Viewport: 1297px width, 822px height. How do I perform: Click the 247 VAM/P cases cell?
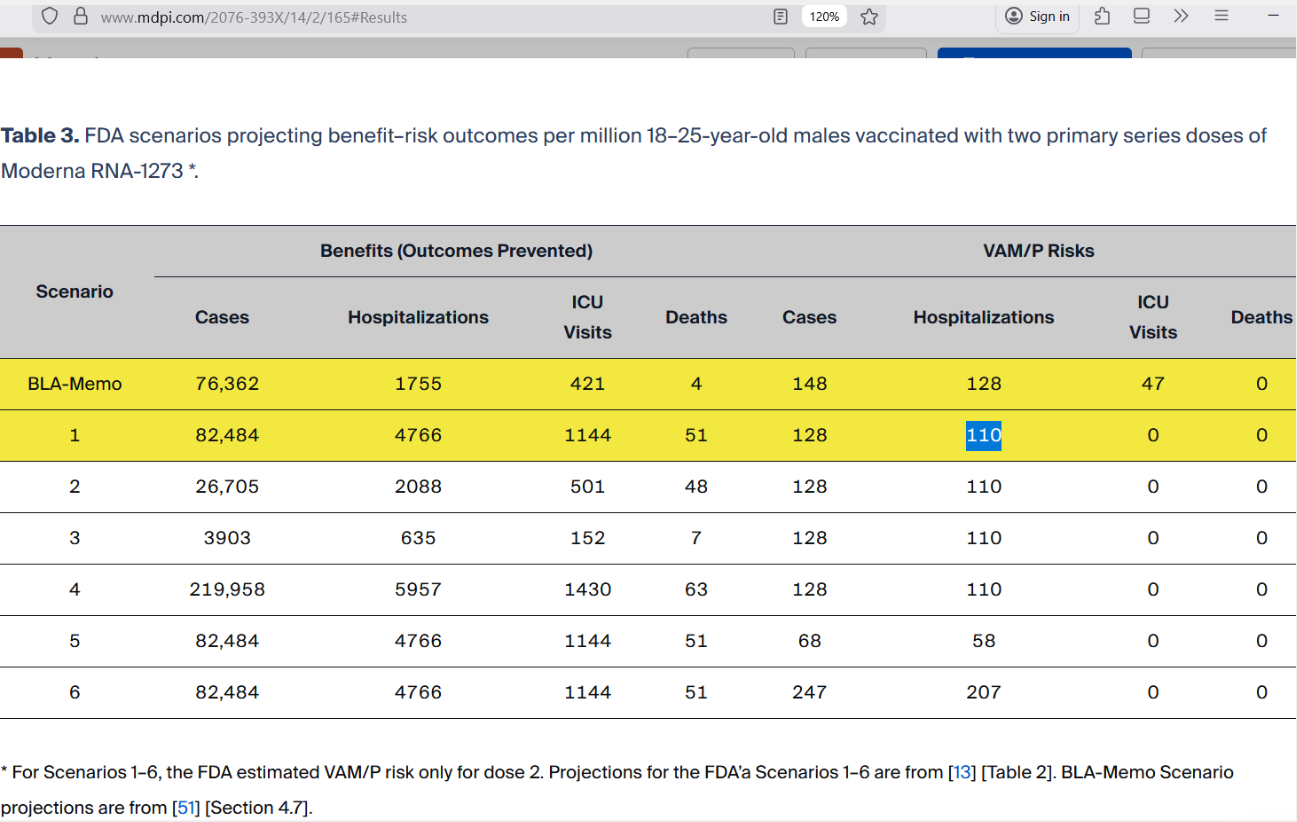(809, 692)
